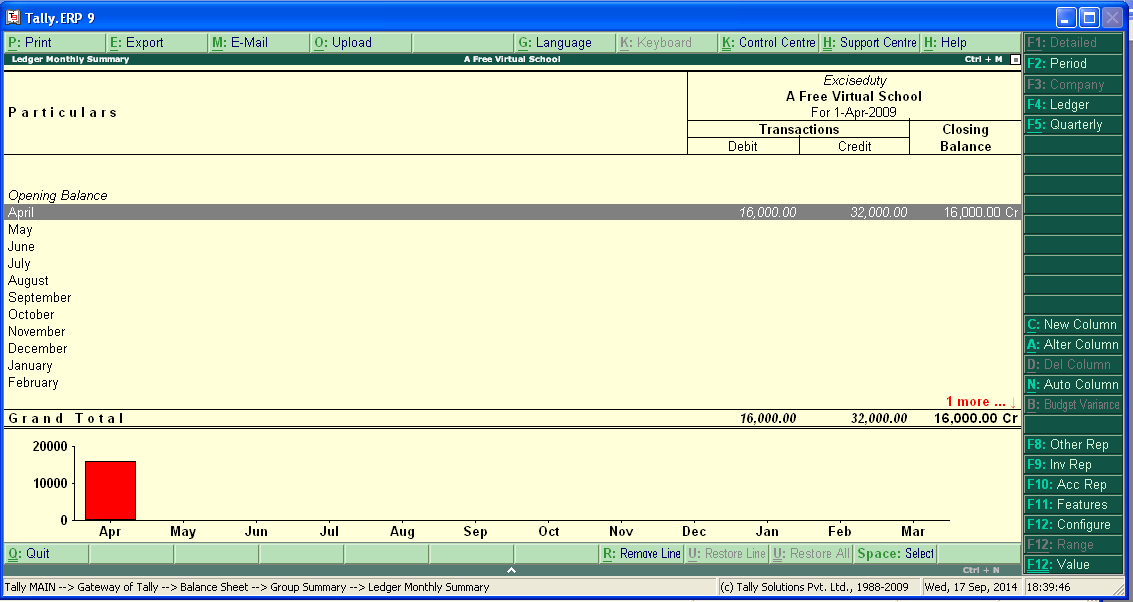Screen dimensions: 1133x602
Task: Switch to F5: Quarterly view
Action: 1073,125
